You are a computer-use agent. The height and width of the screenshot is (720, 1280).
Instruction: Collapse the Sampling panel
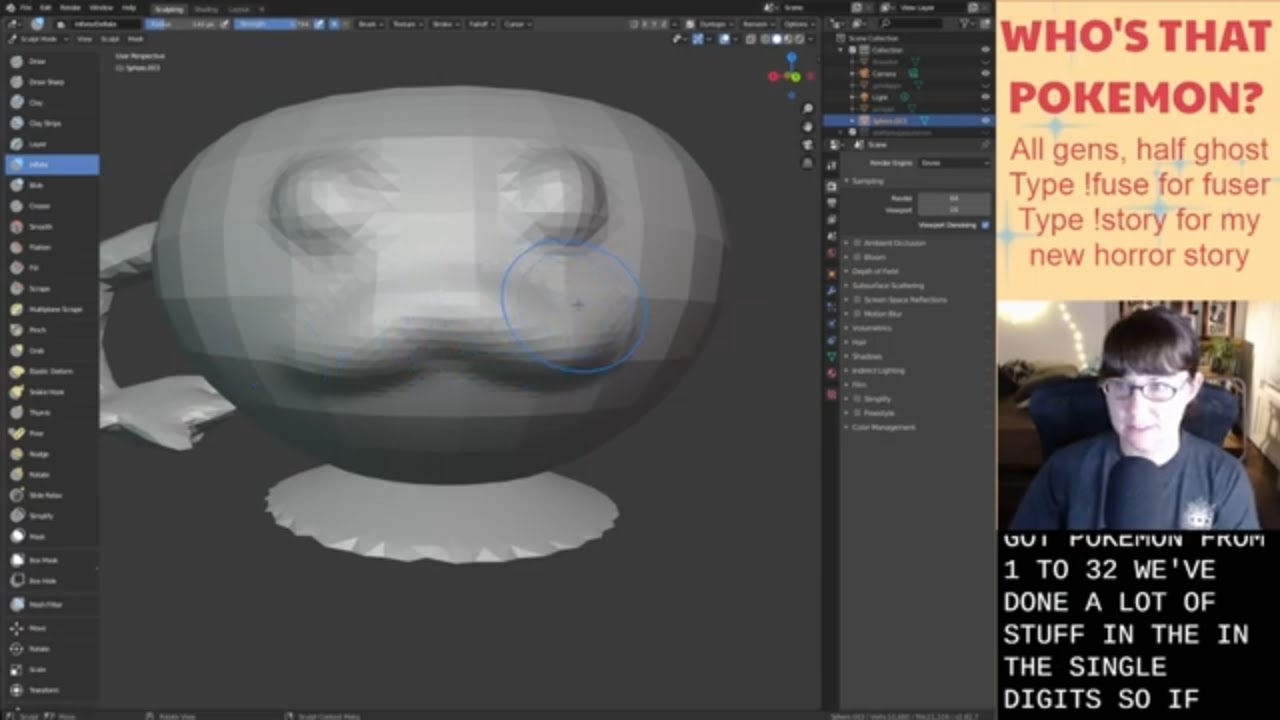tap(866, 181)
